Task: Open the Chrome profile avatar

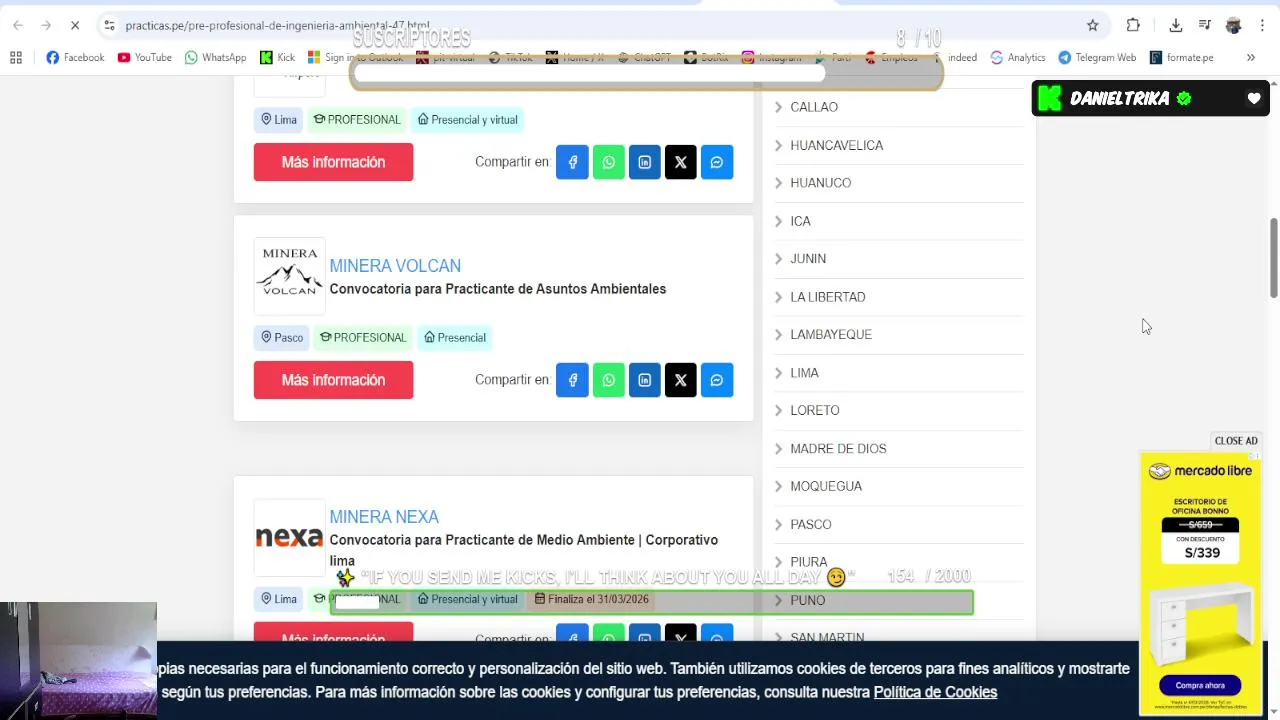Action: (1234, 25)
